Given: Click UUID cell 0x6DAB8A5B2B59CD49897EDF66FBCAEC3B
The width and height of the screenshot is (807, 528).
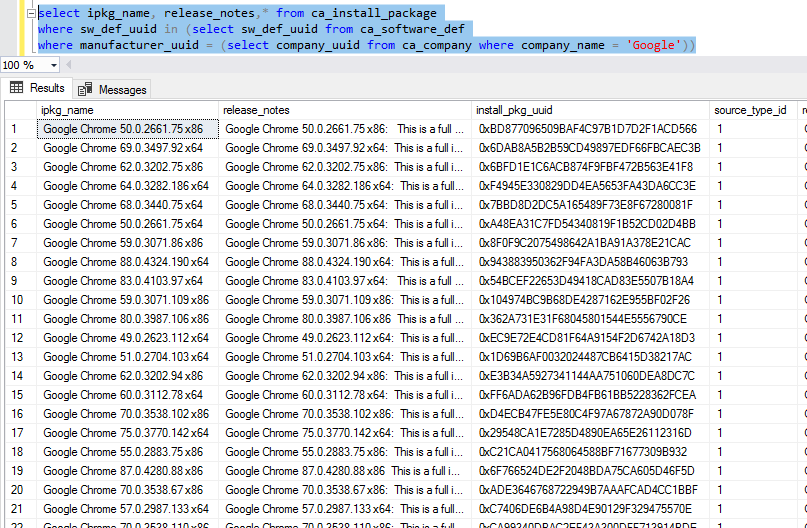Looking at the screenshot, I should tap(590, 148).
